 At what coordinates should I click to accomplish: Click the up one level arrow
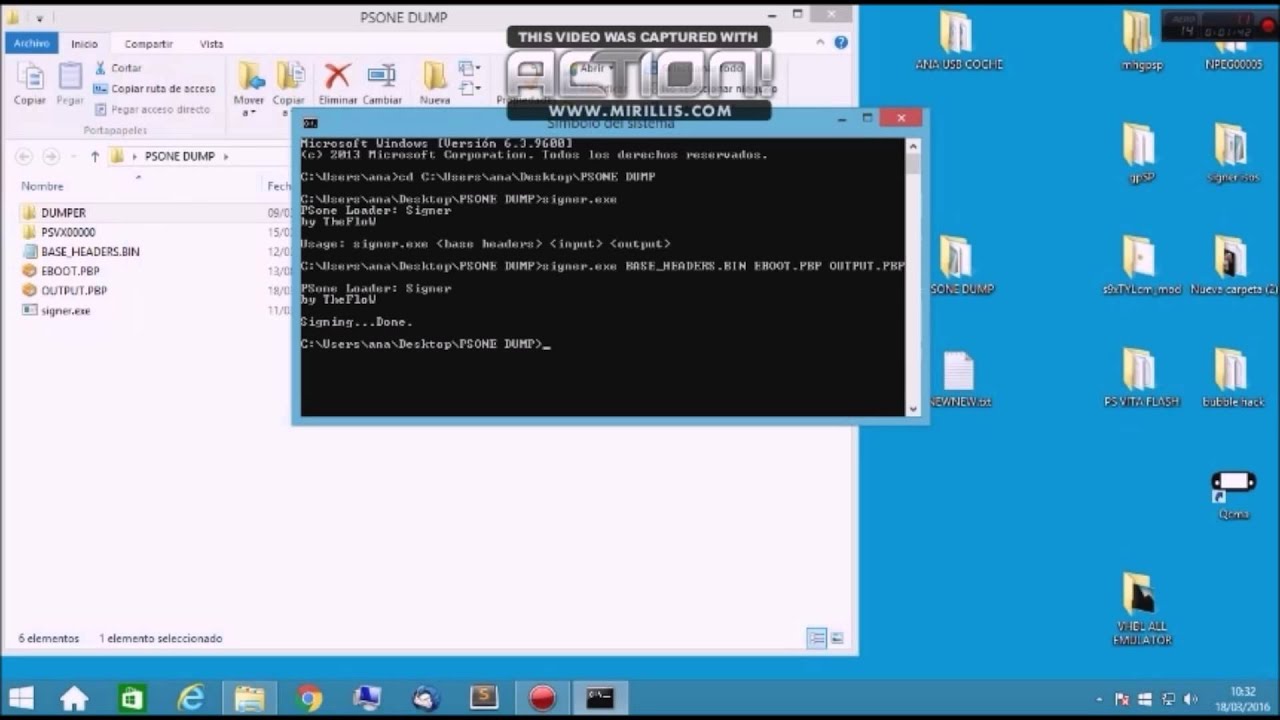(95, 156)
